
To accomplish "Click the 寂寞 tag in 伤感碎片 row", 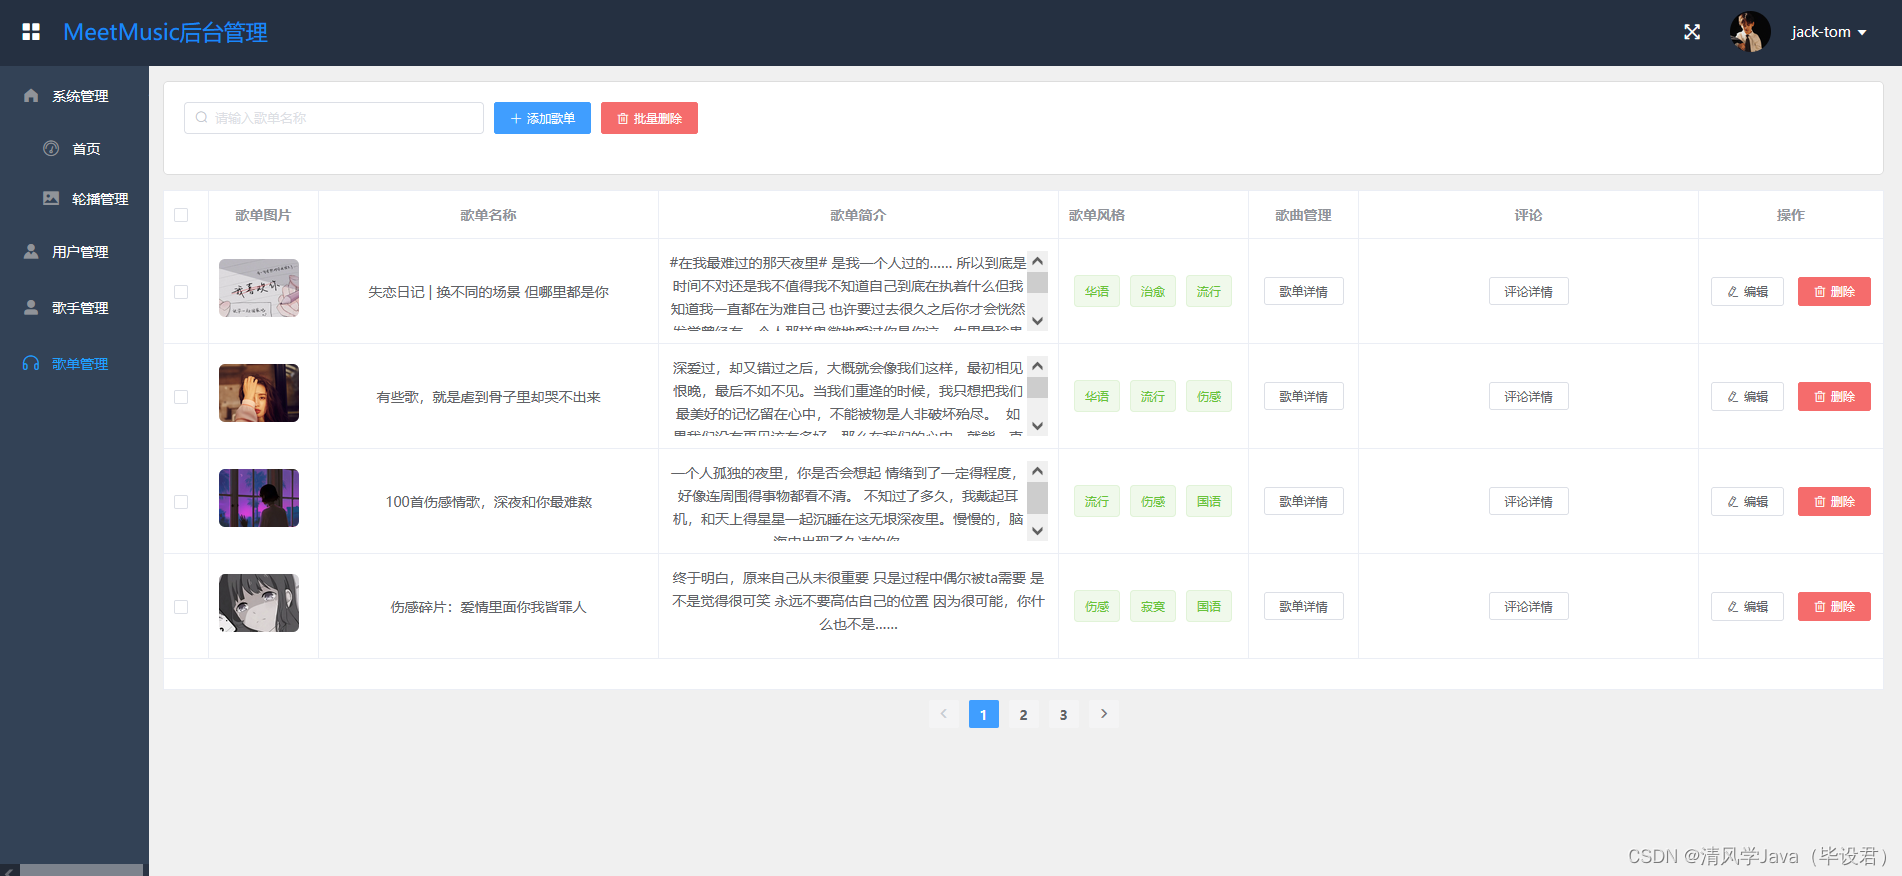I will [1153, 606].
